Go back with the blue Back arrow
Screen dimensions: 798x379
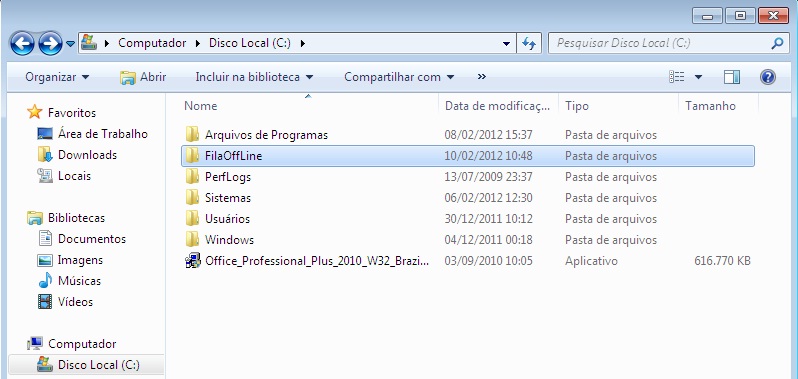[x=22, y=44]
